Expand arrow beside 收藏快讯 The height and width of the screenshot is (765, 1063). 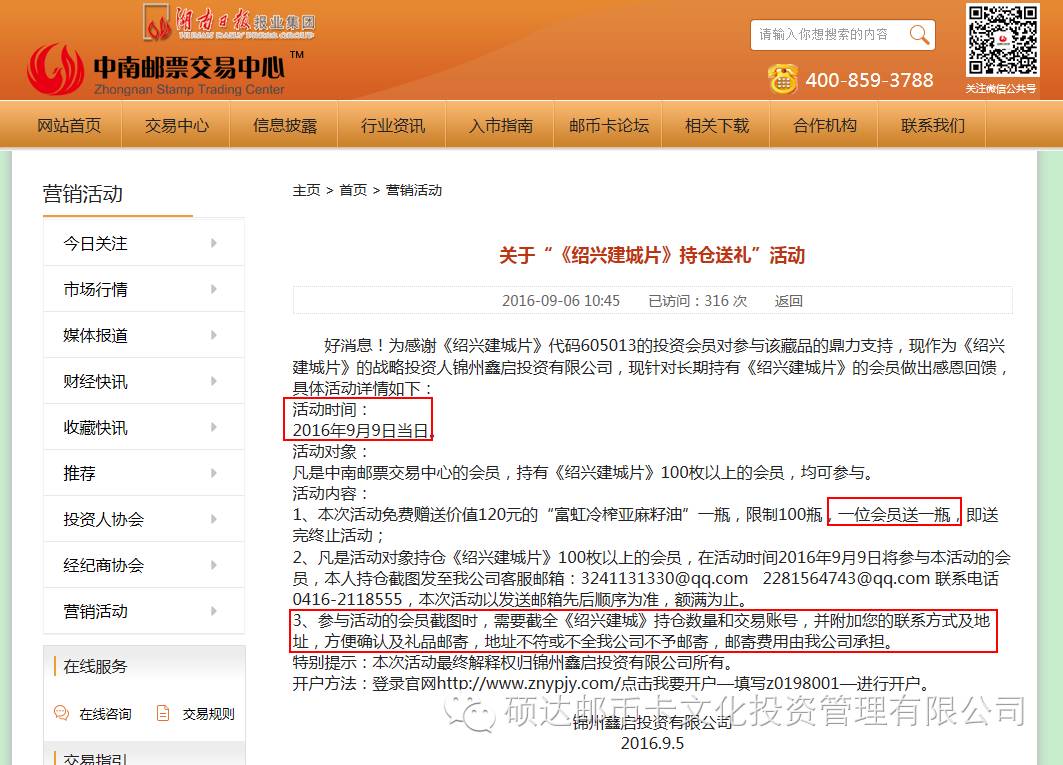tap(214, 427)
